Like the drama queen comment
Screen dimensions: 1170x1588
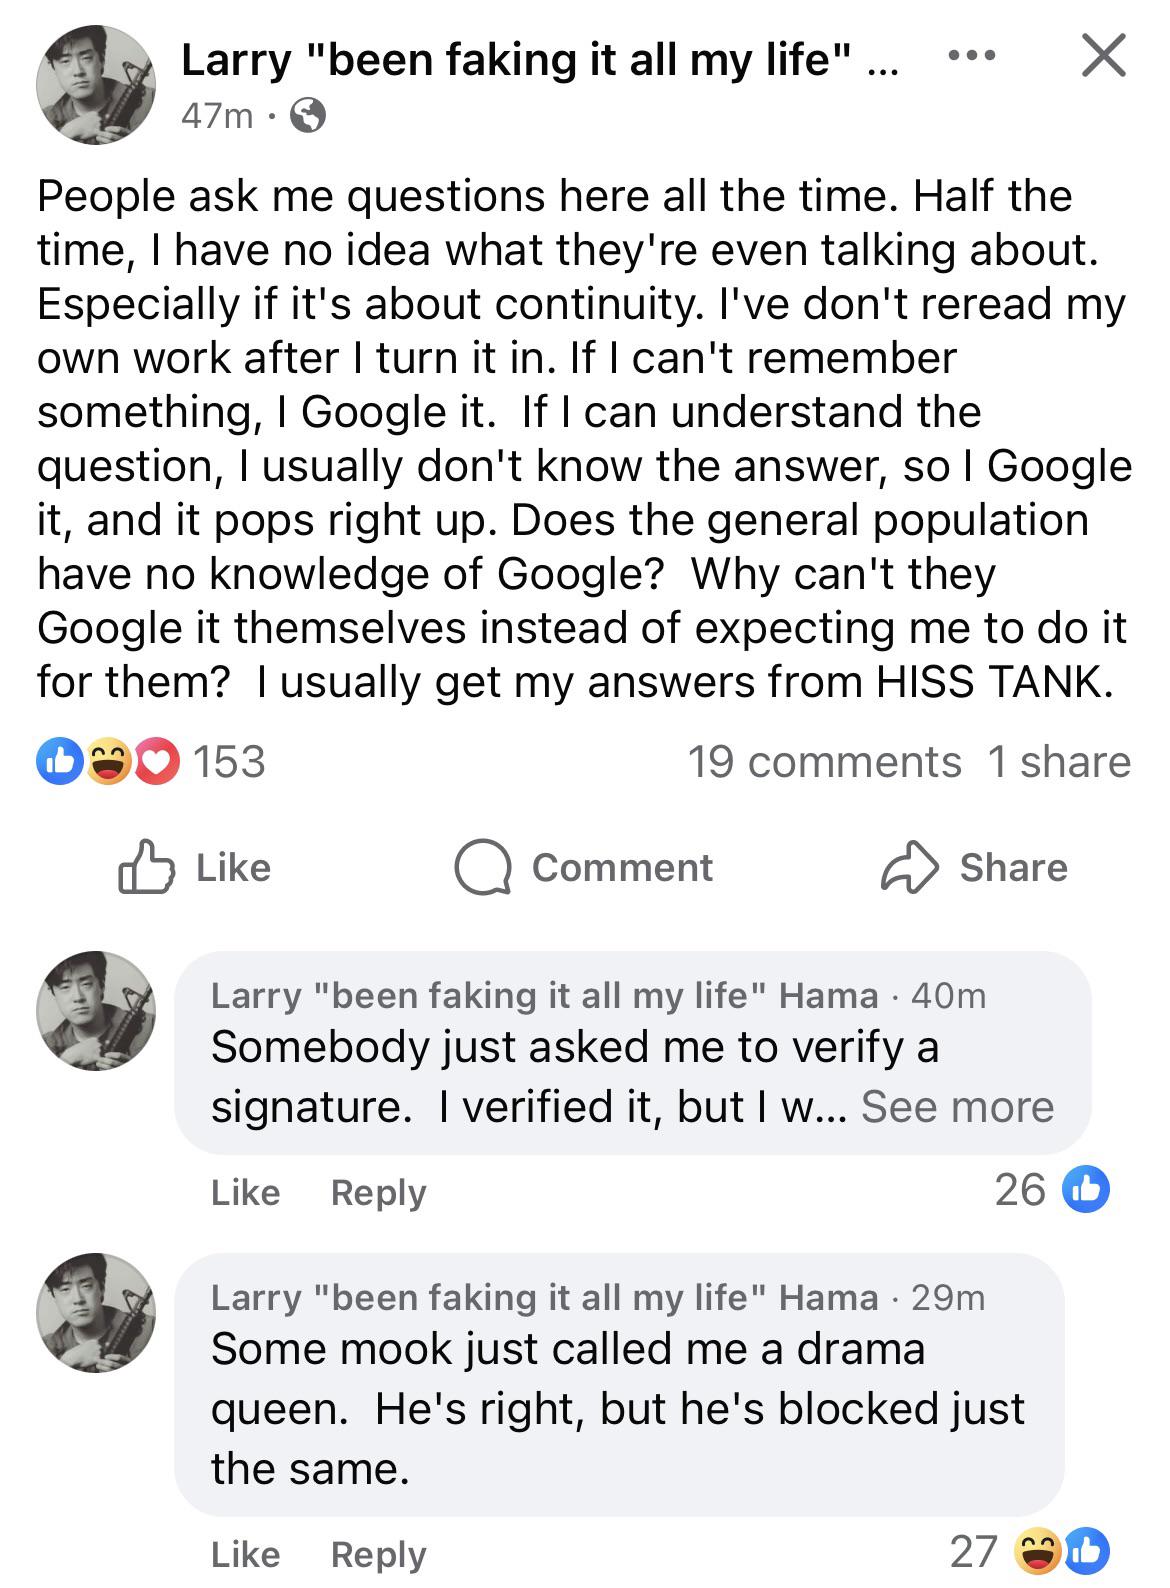point(245,1554)
